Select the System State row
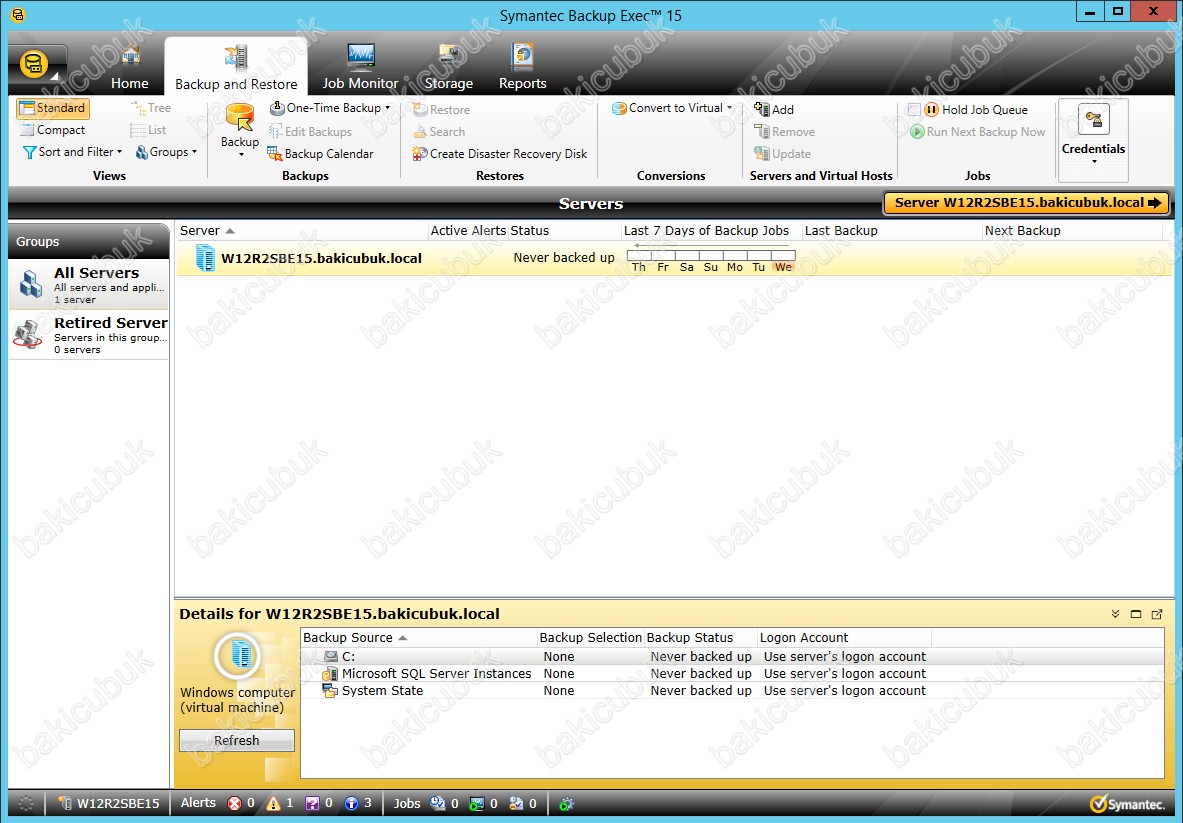This screenshot has width=1183, height=823. click(x=732, y=690)
